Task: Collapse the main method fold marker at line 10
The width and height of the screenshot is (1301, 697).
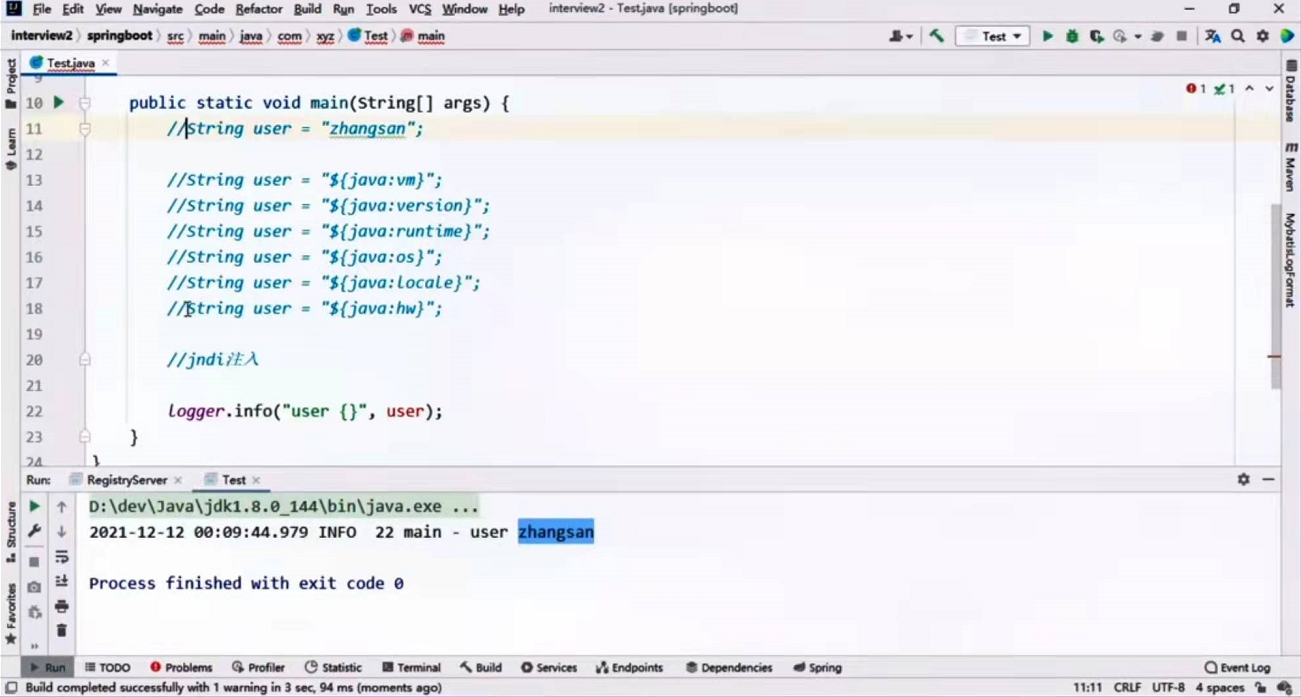Action: click(x=85, y=103)
